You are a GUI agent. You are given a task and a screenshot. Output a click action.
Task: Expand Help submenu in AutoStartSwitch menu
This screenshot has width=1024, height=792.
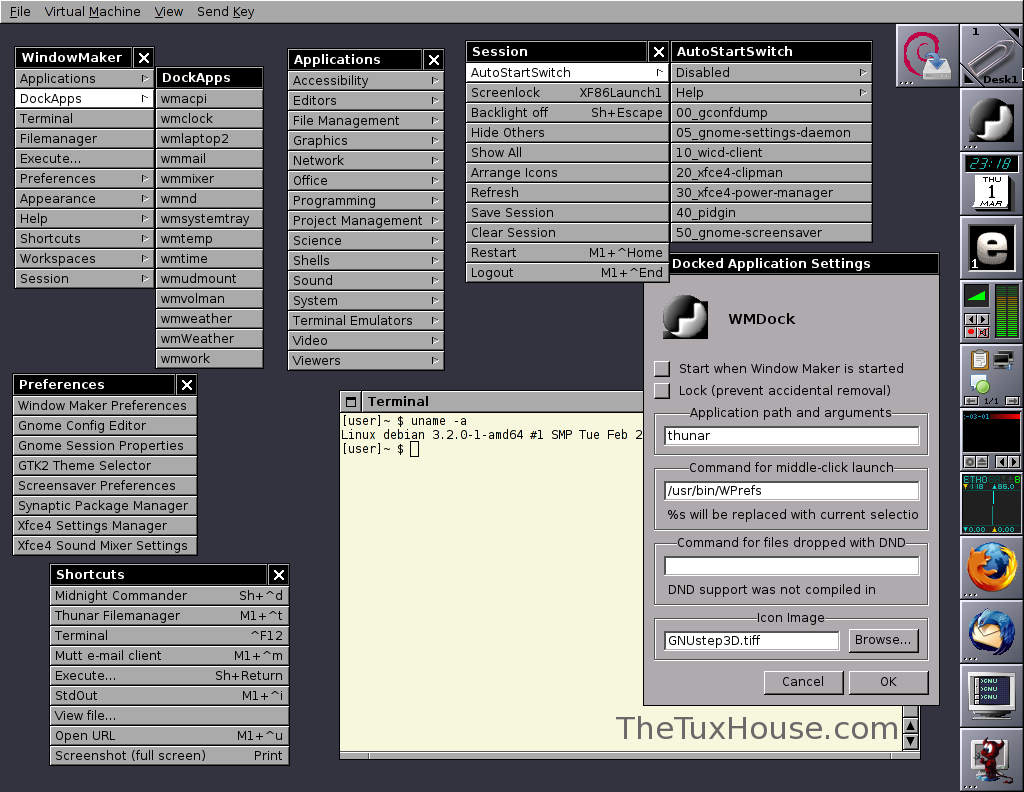[771, 93]
